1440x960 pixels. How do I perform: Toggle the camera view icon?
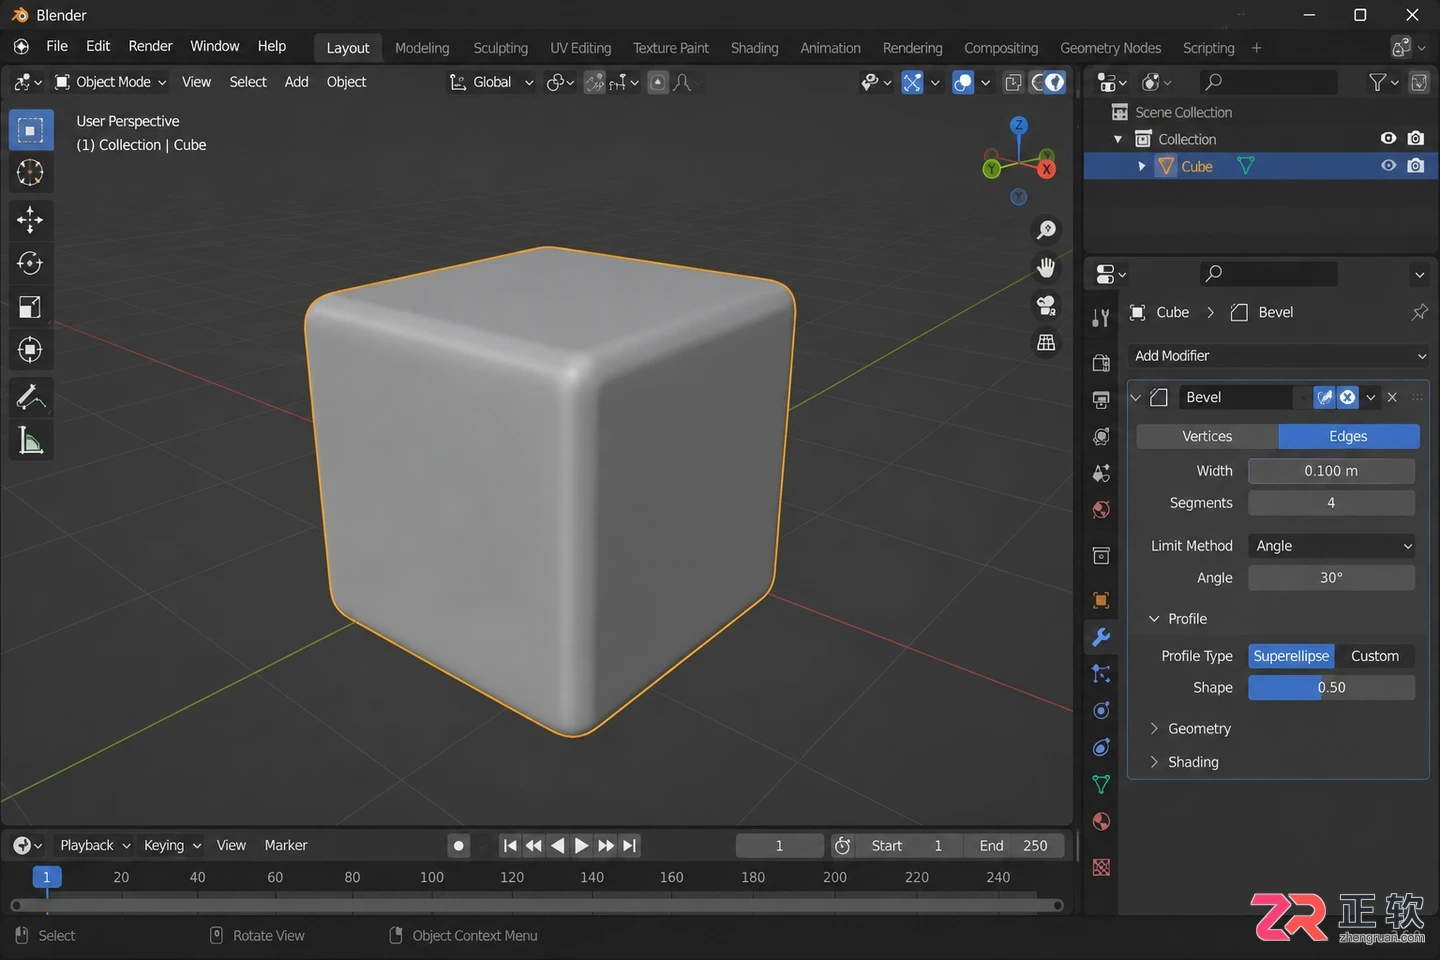(1046, 305)
